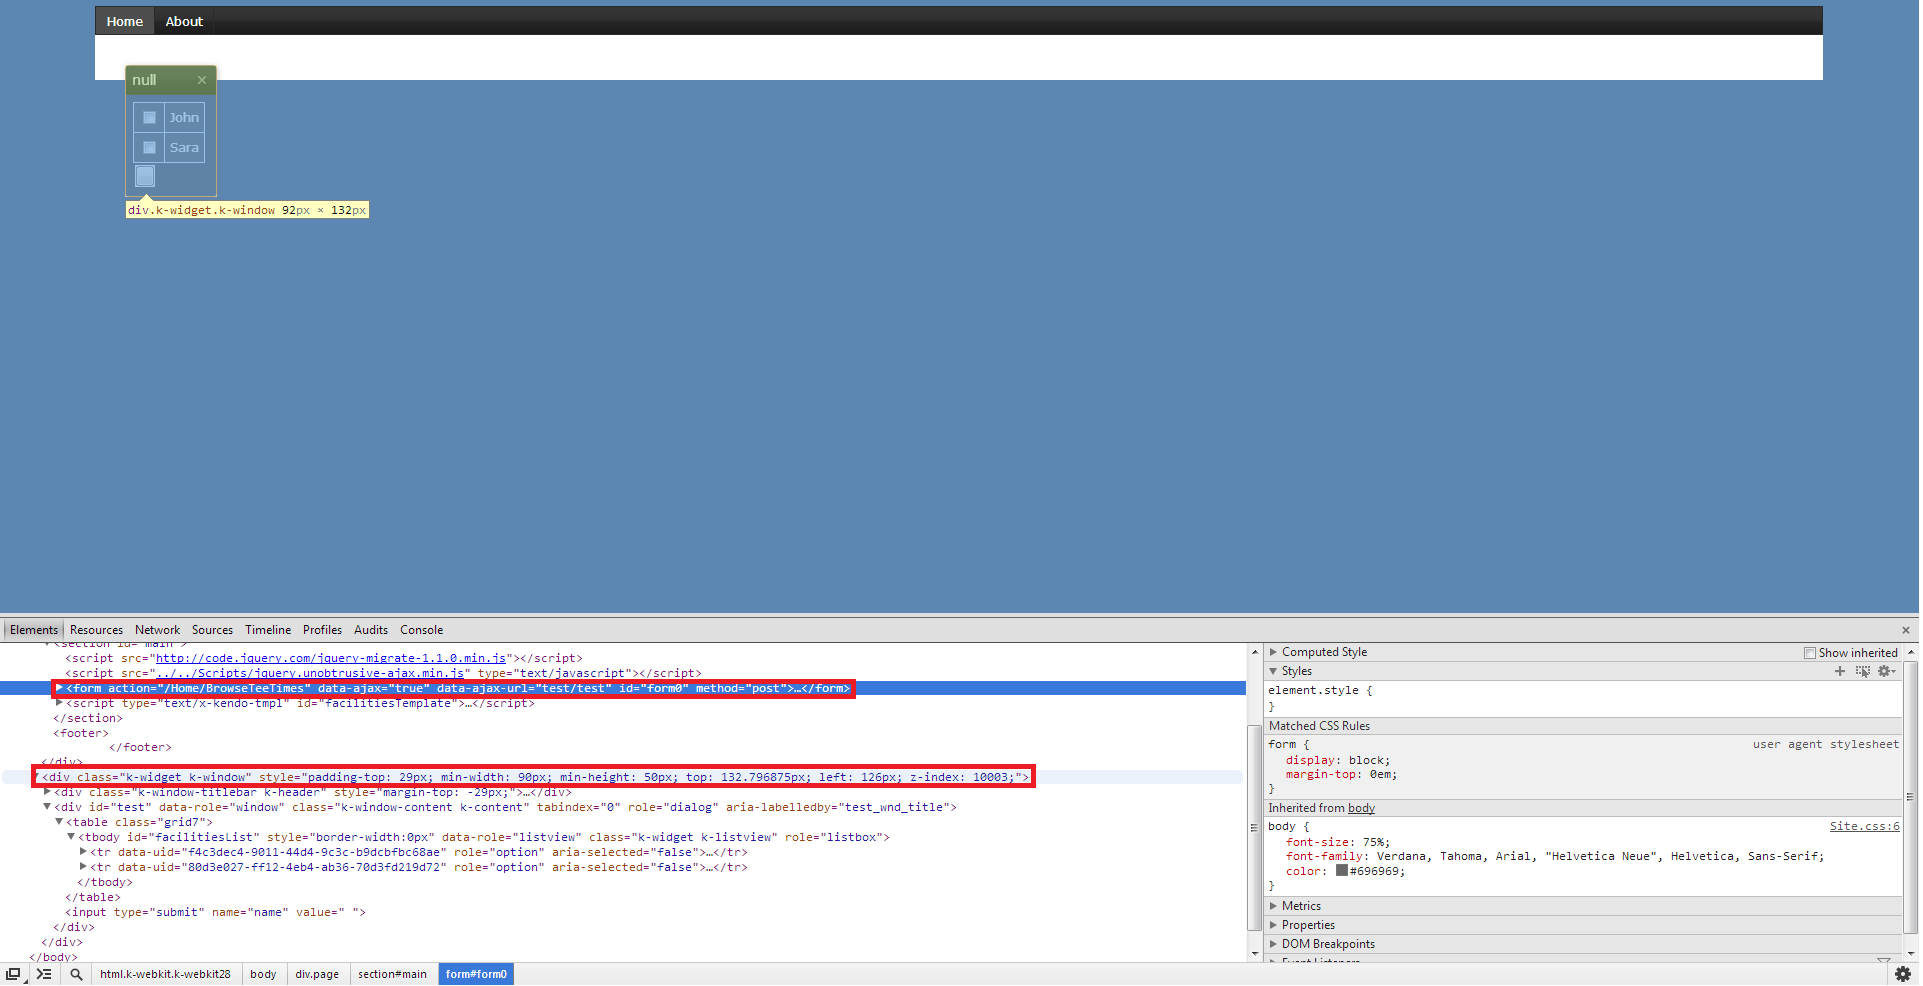Click the John cell in the list
1923x986 pixels.
[184, 117]
